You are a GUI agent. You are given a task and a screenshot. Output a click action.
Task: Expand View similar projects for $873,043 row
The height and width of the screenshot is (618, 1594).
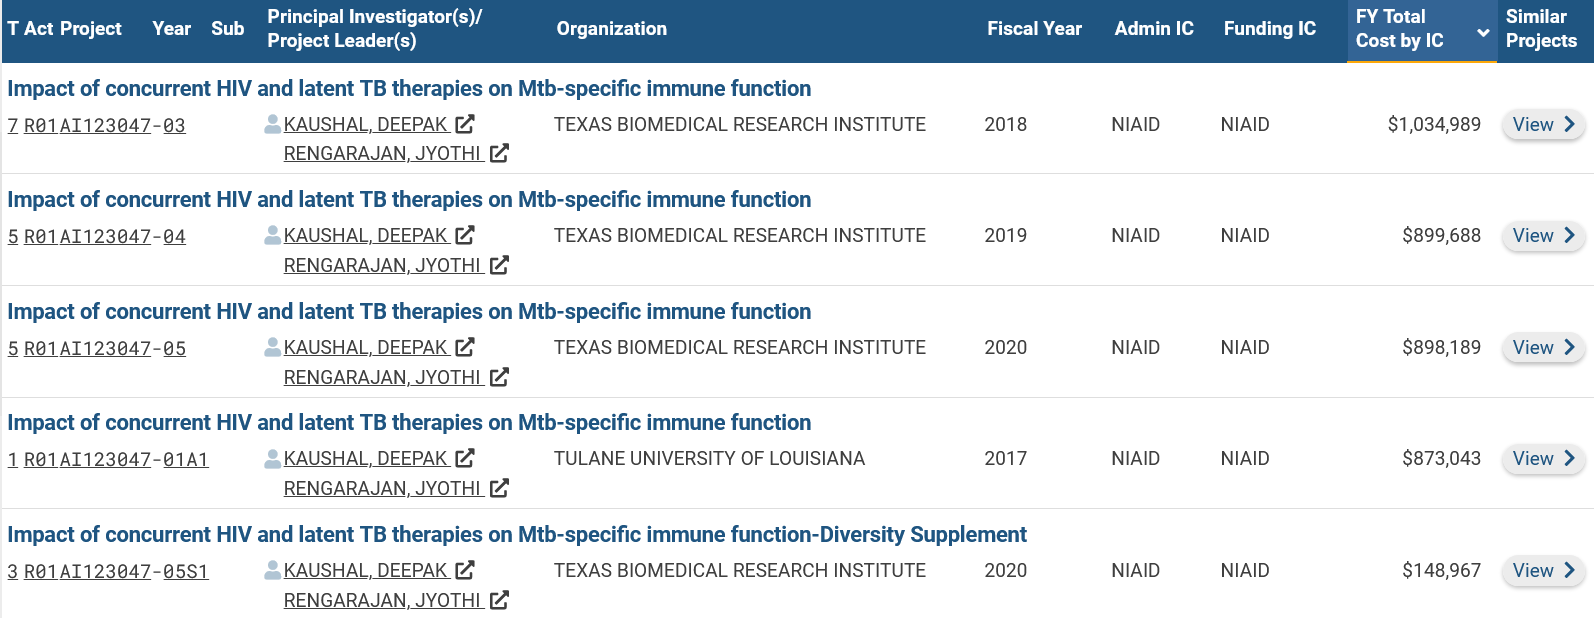pyautogui.click(x=1543, y=459)
